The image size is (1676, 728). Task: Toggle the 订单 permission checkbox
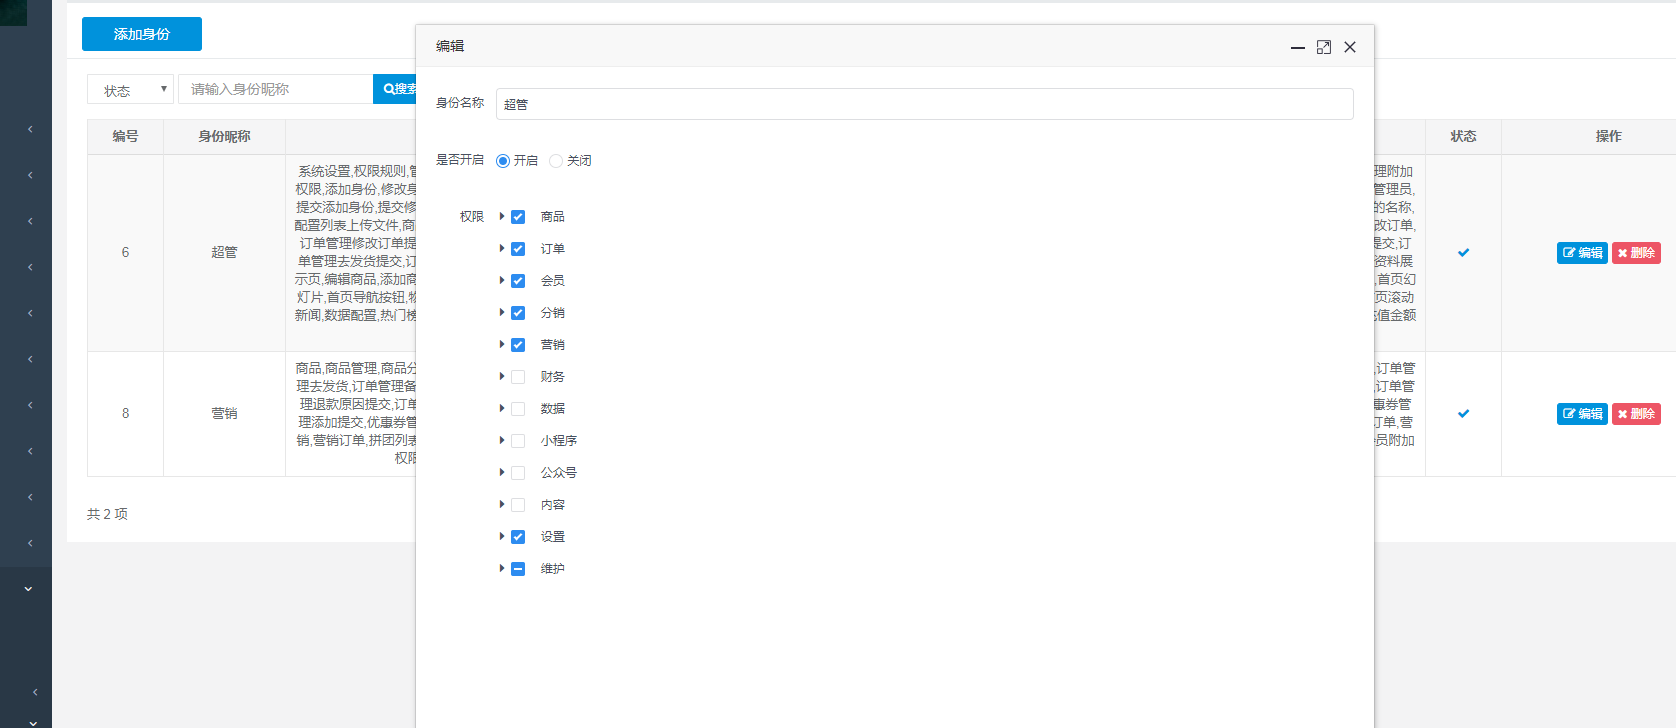coord(518,249)
